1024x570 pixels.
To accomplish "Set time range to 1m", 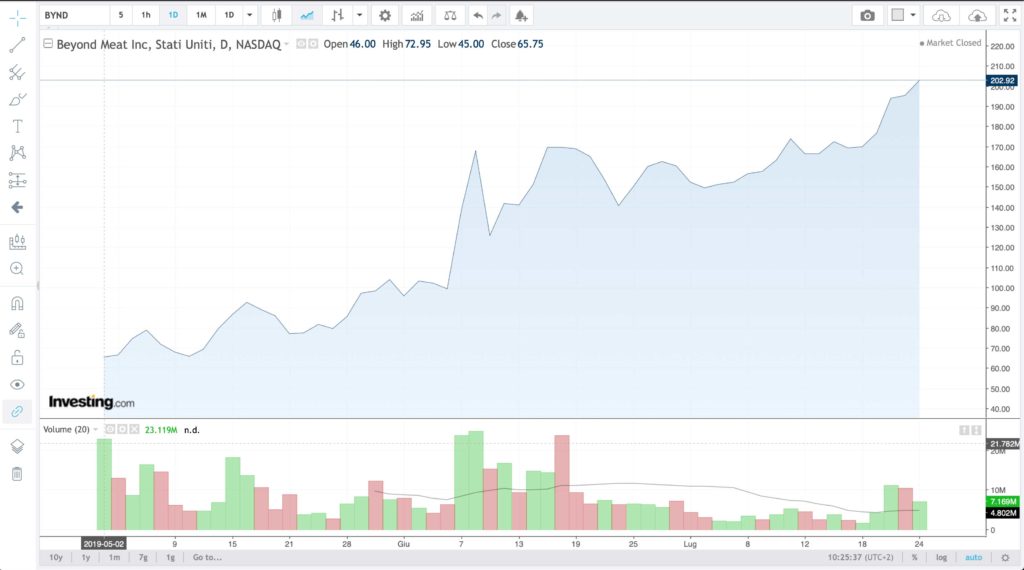I will (114, 558).
